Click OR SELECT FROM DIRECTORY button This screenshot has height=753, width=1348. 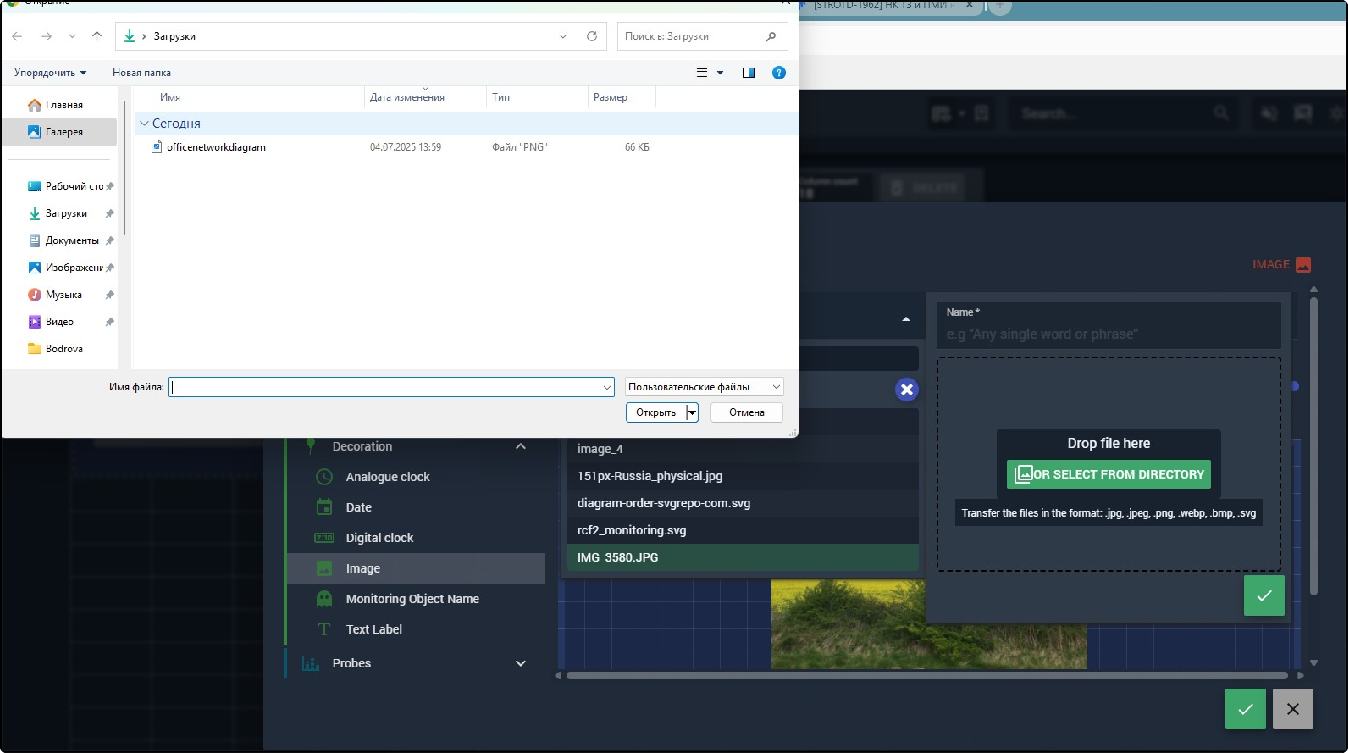point(1108,475)
